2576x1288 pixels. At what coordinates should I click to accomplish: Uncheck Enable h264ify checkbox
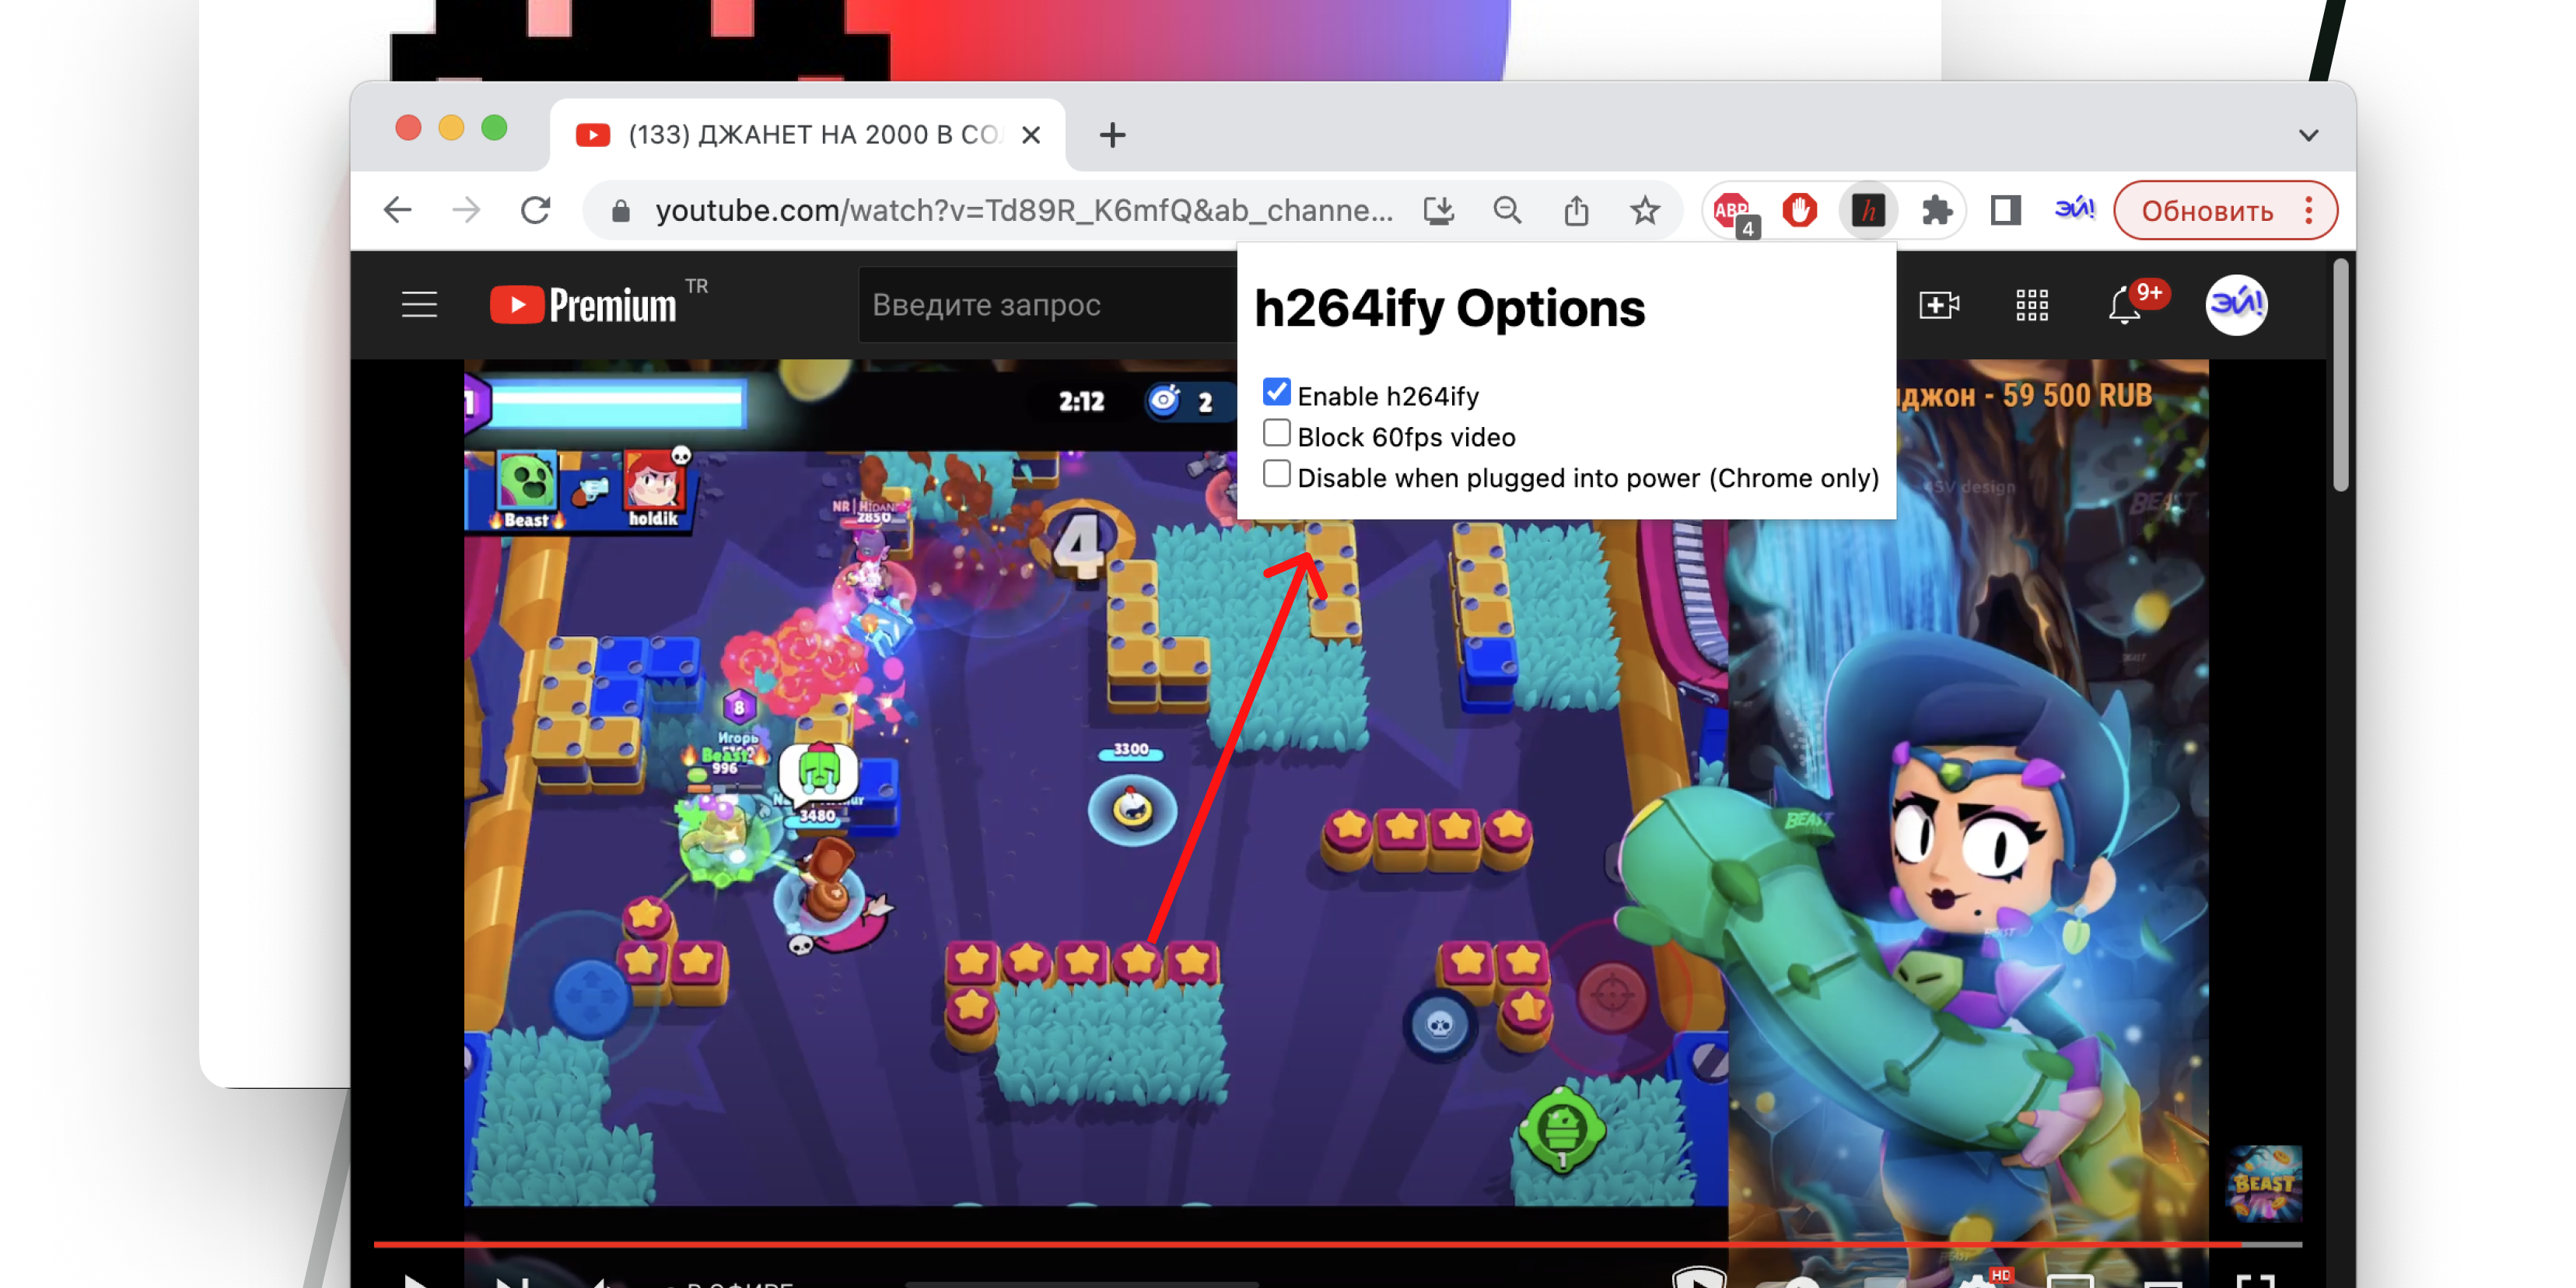1276,392
